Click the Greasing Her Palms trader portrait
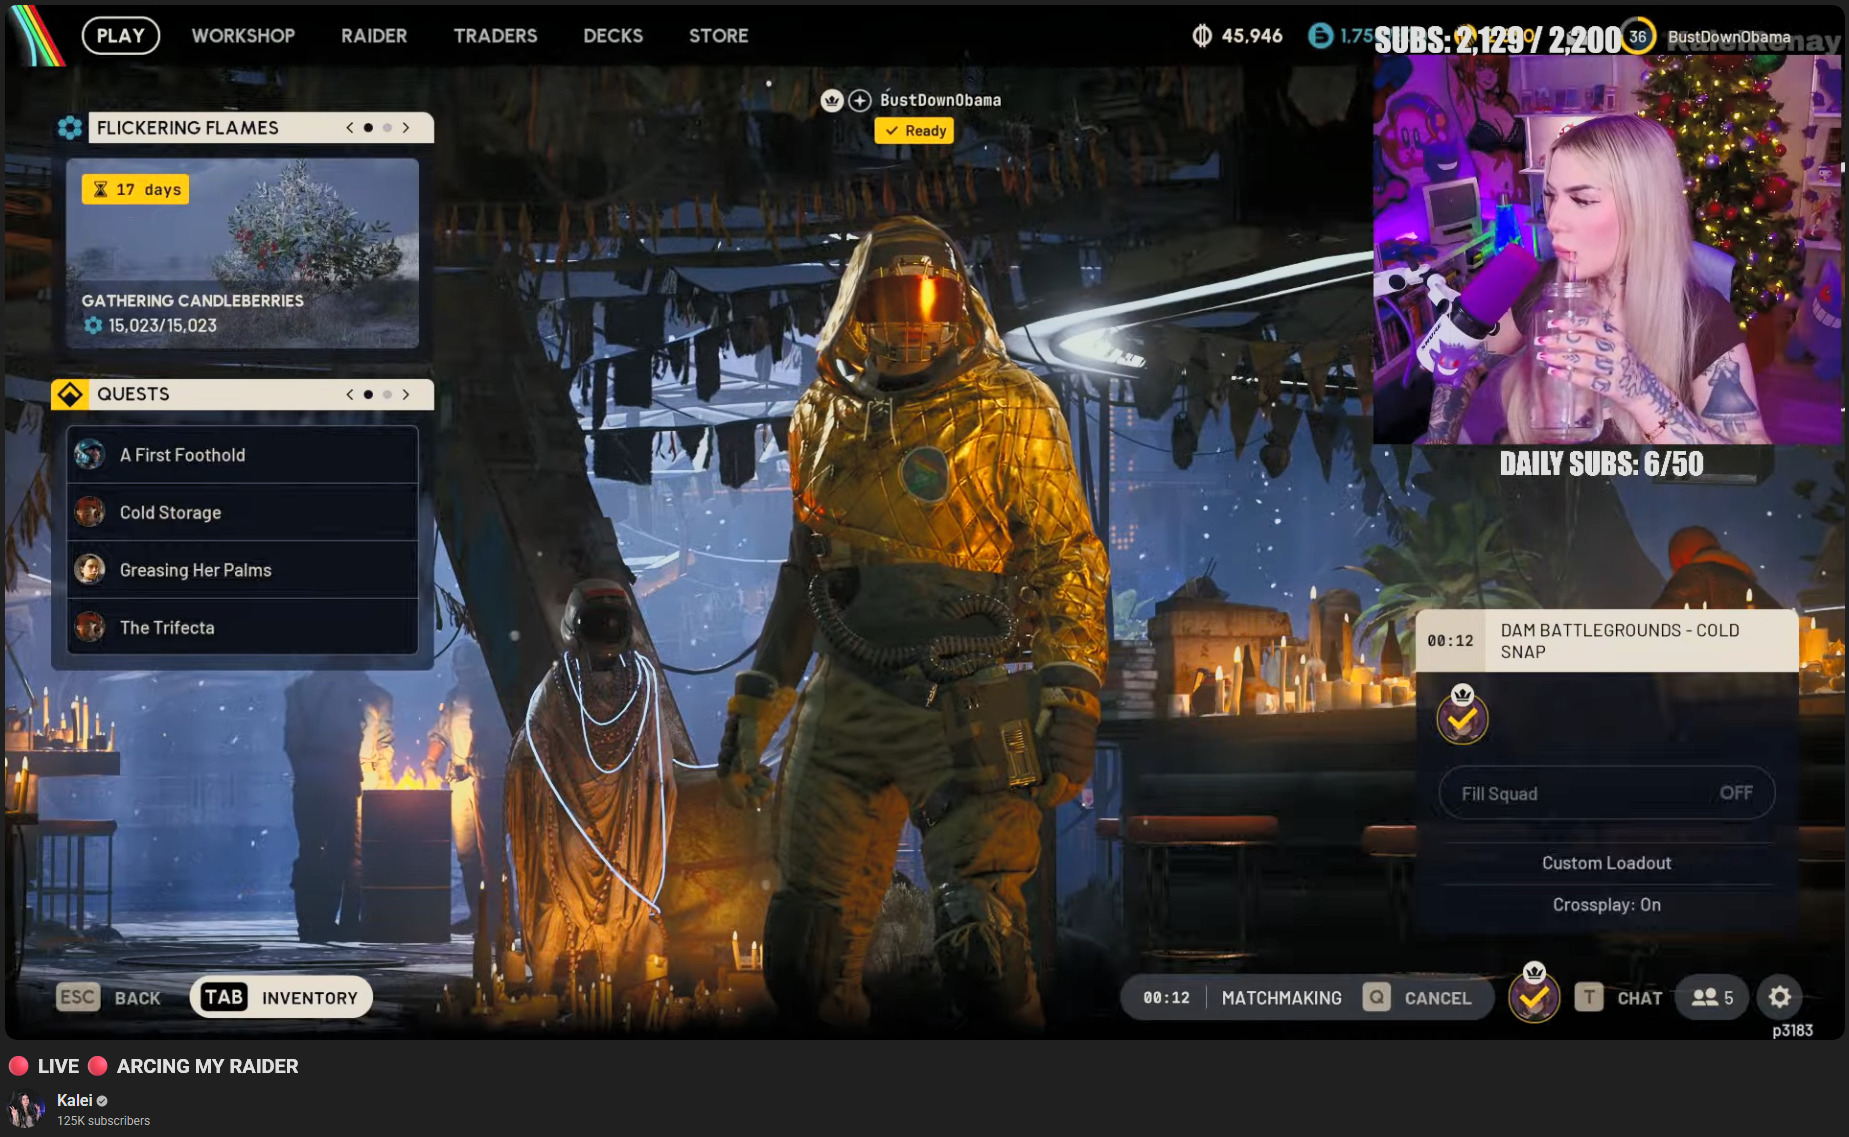Viewport: 1849px width, 1137px height. point(90,569)
